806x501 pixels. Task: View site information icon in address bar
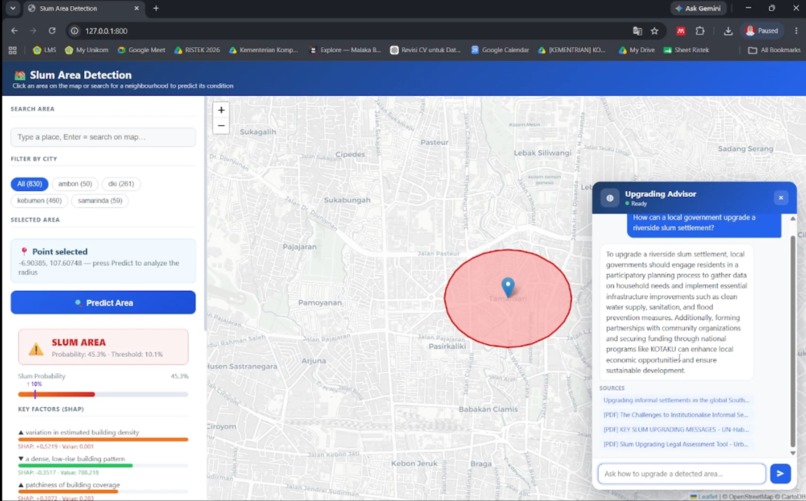tap(75, 31)
